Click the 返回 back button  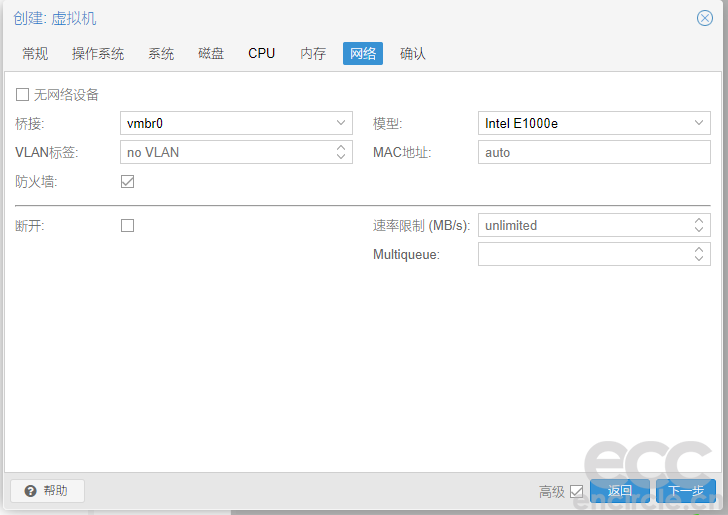click(620, 491)
